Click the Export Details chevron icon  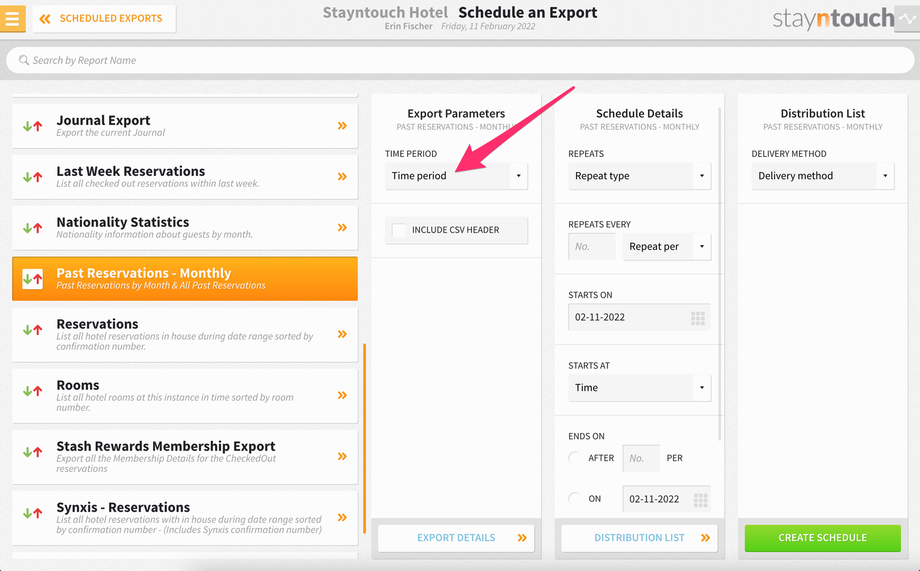pos(522,538)
